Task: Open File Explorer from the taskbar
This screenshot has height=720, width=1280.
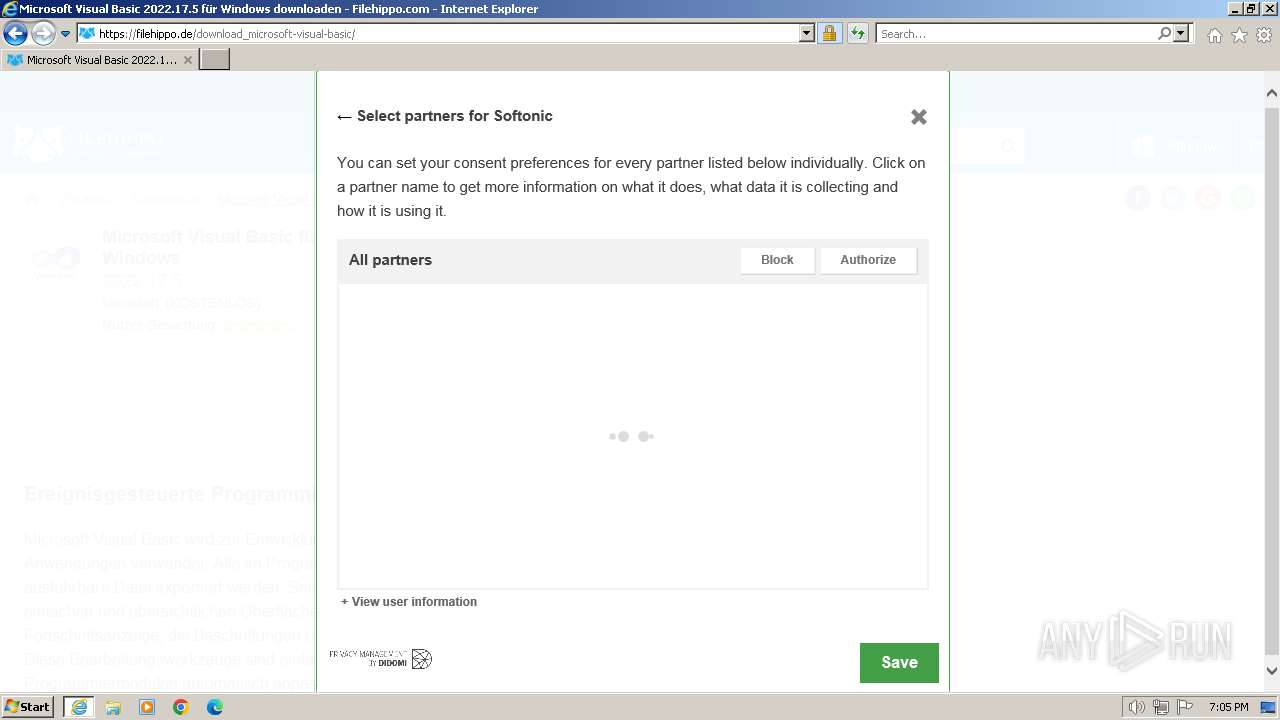Action: point(113,707)
